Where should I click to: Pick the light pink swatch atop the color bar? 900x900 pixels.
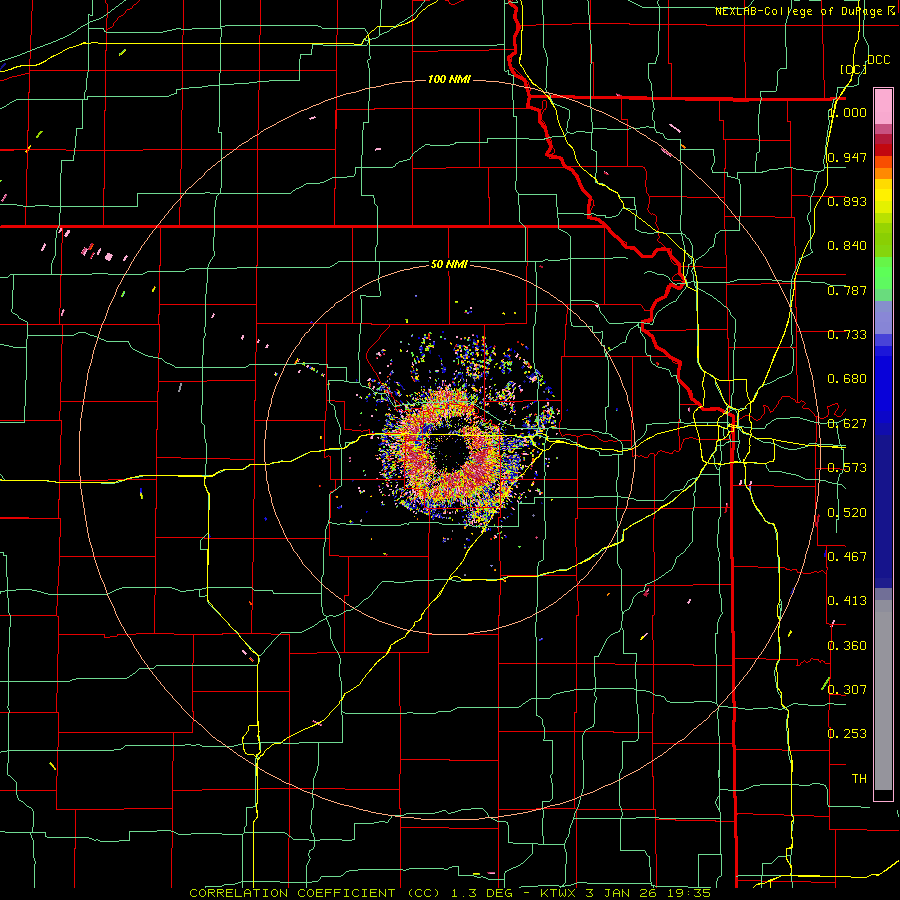(x=883, y=106)
